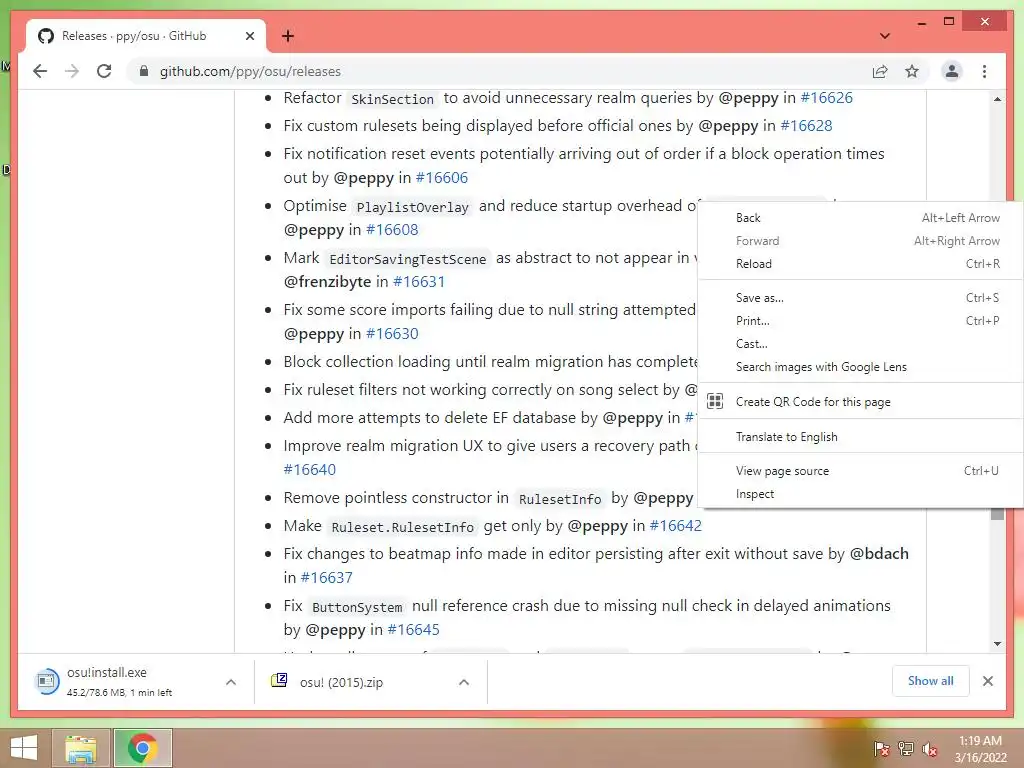Screen dimensions: 1024x768
Task: Select Translate to English
Action: 860,437
